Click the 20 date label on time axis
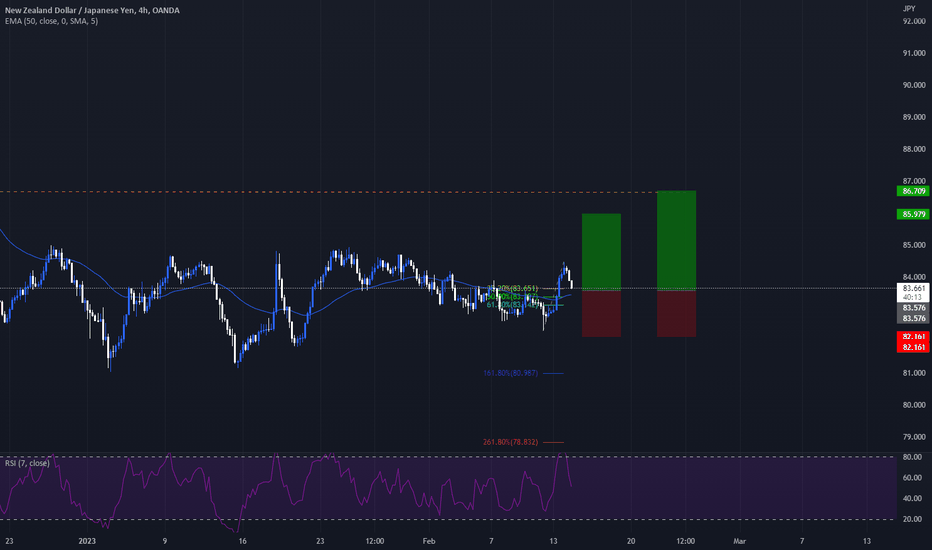 pos(631,541)
